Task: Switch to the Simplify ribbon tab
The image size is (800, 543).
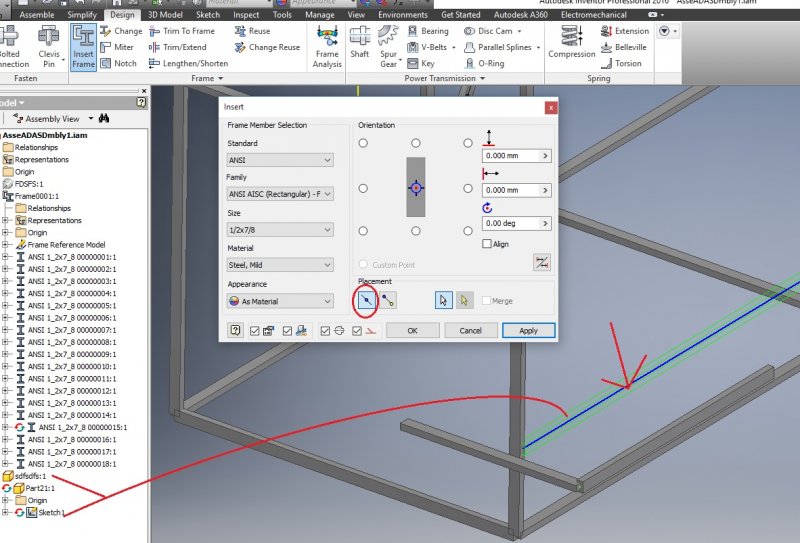Action: [x=82, y=15]
